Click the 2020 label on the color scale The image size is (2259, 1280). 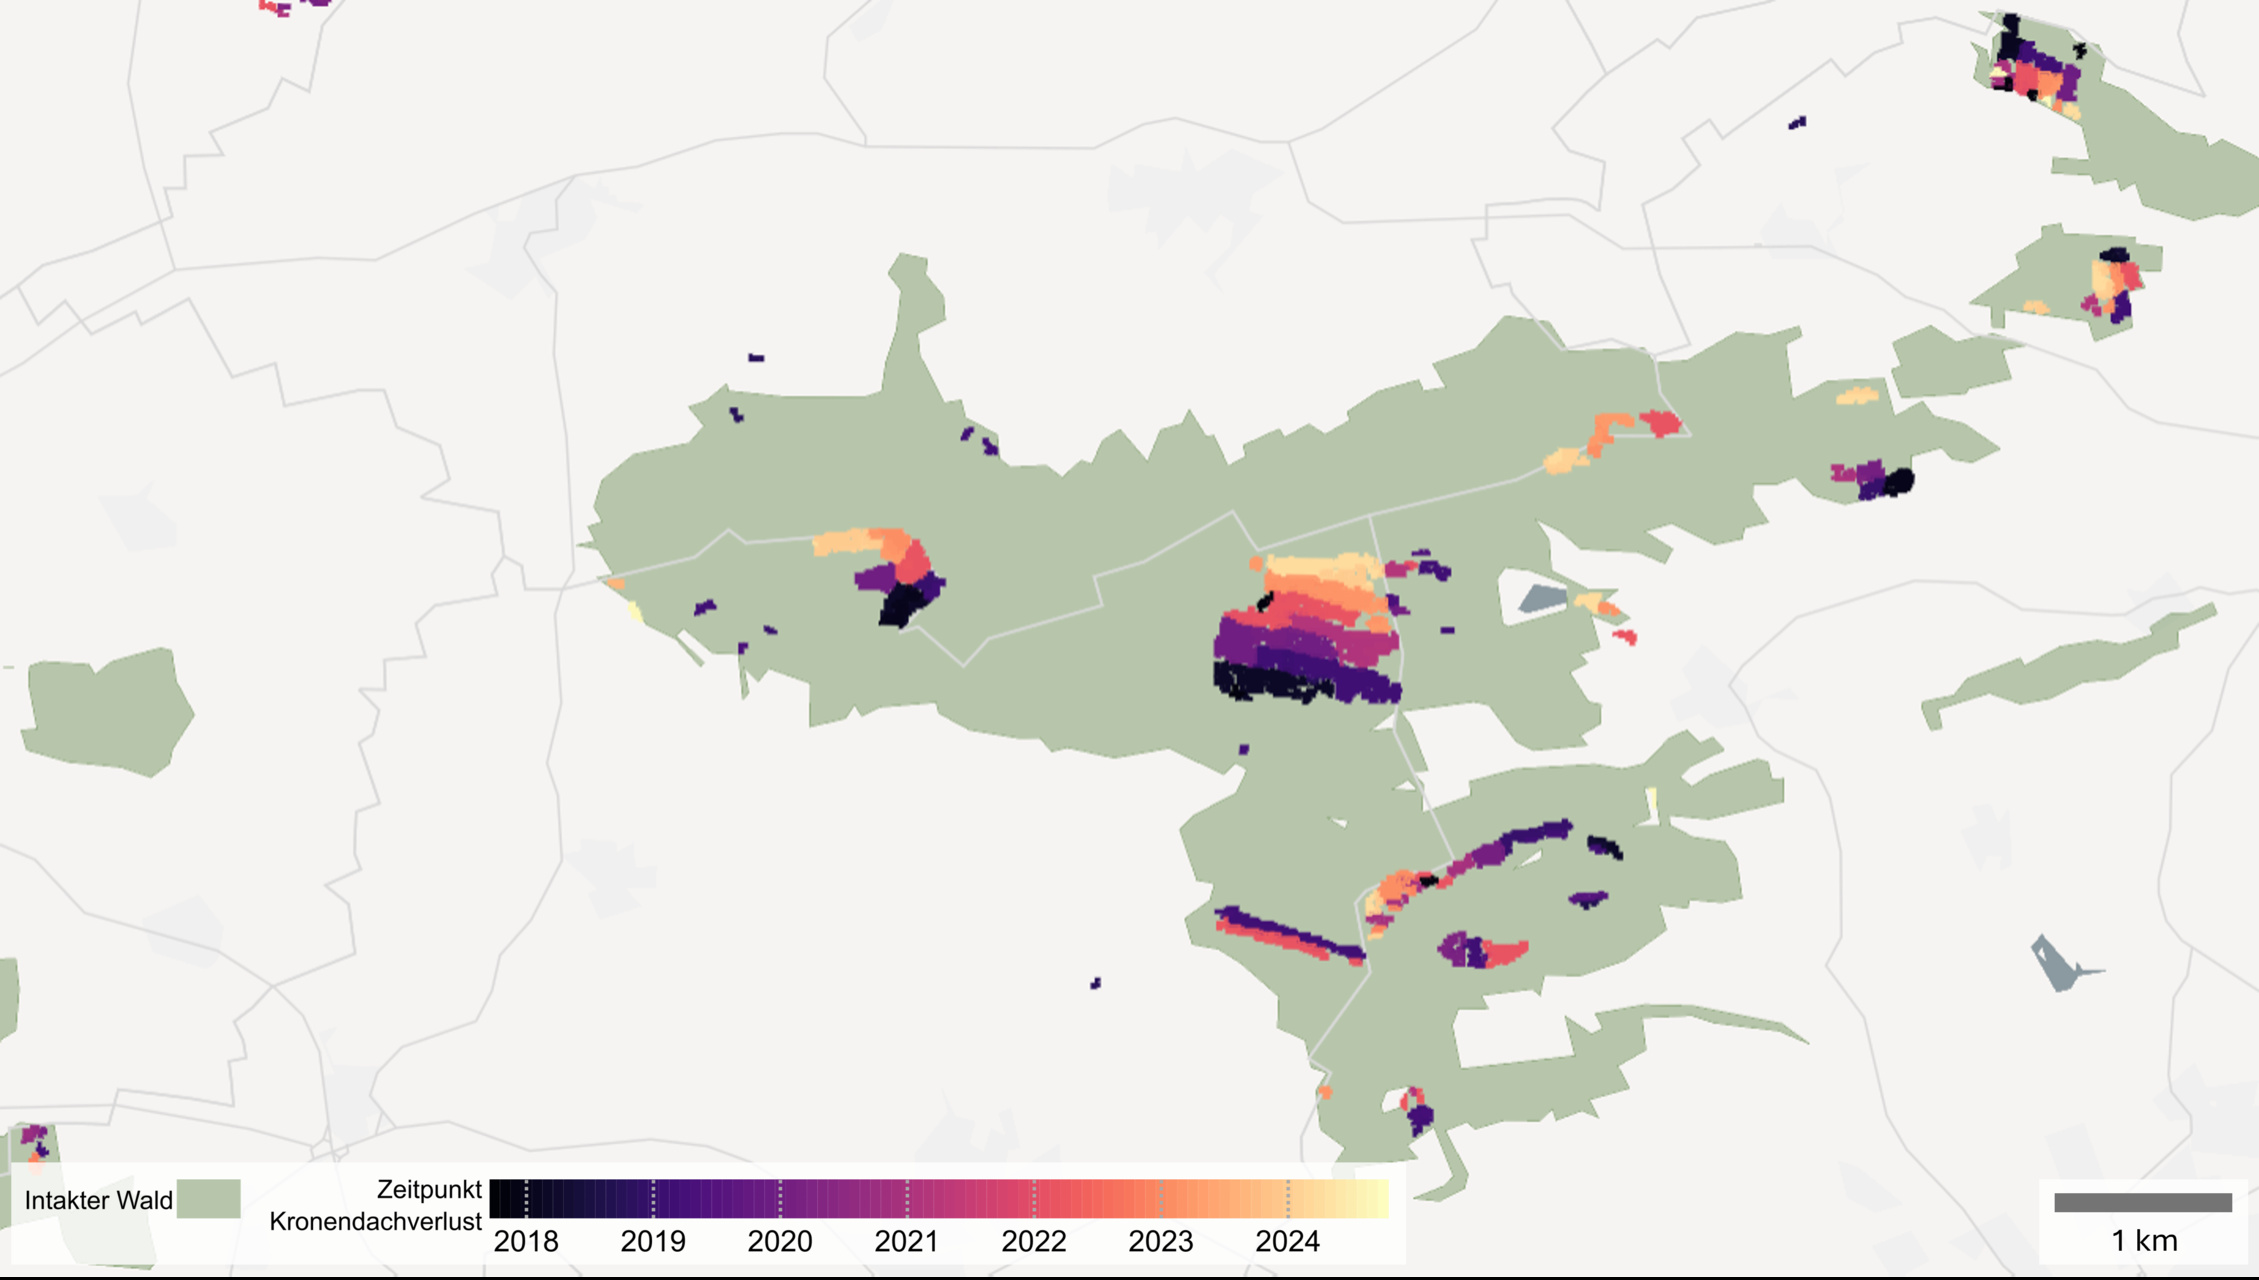click(780, 1242)
